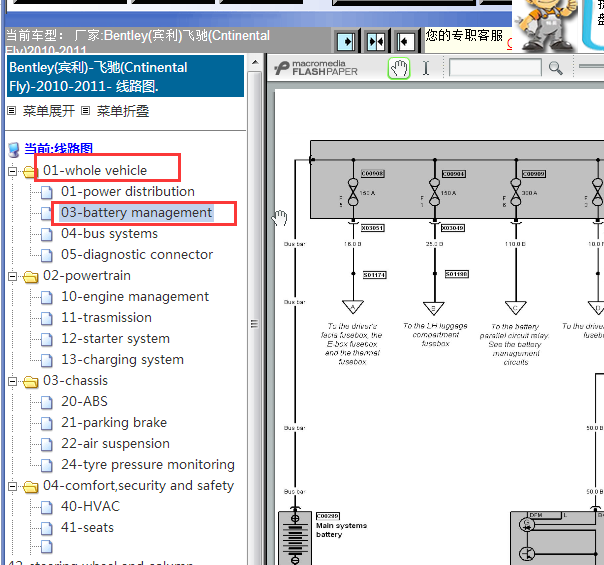
Task: Click the panel splitter grip handle
Action: (x=254, y=324)
